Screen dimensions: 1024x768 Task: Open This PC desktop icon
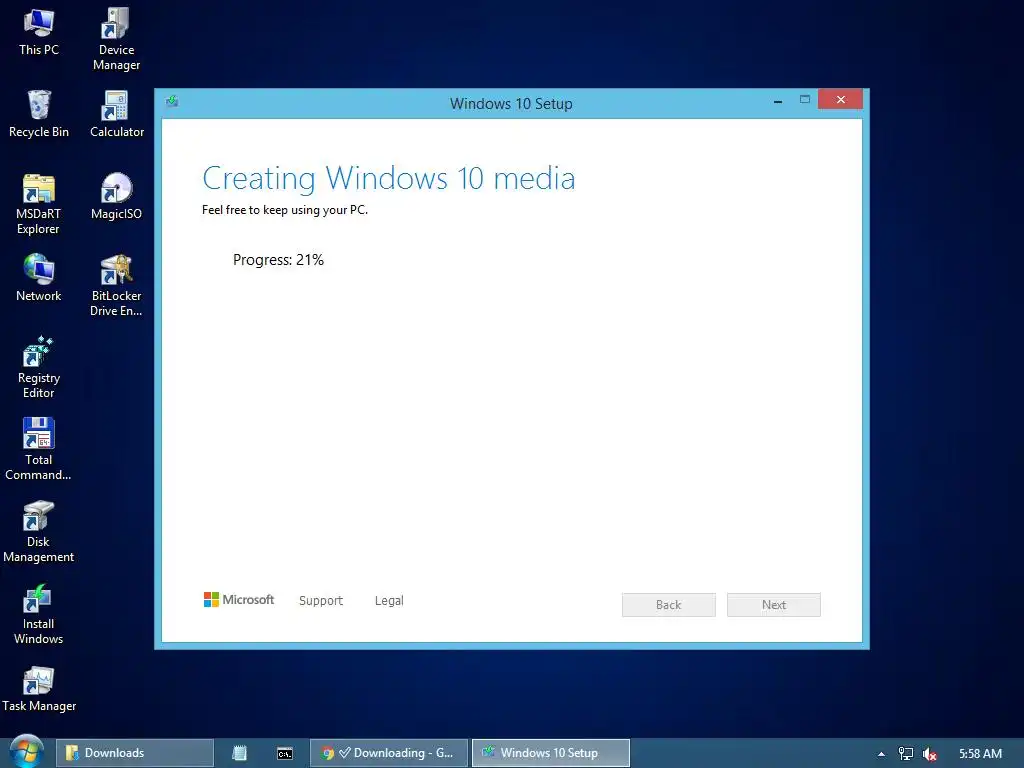39,33
